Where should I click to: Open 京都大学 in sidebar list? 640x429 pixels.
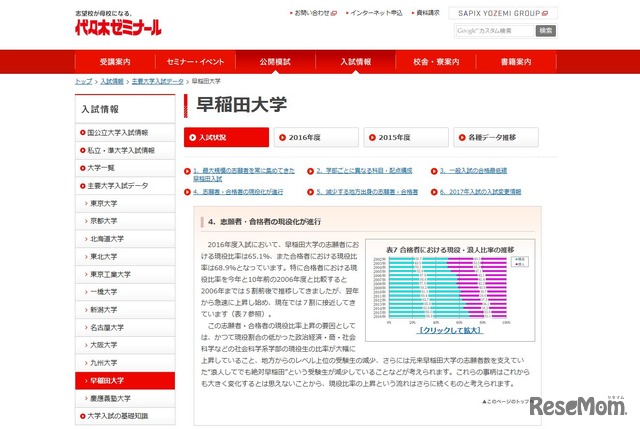click(x=125, y=221)
